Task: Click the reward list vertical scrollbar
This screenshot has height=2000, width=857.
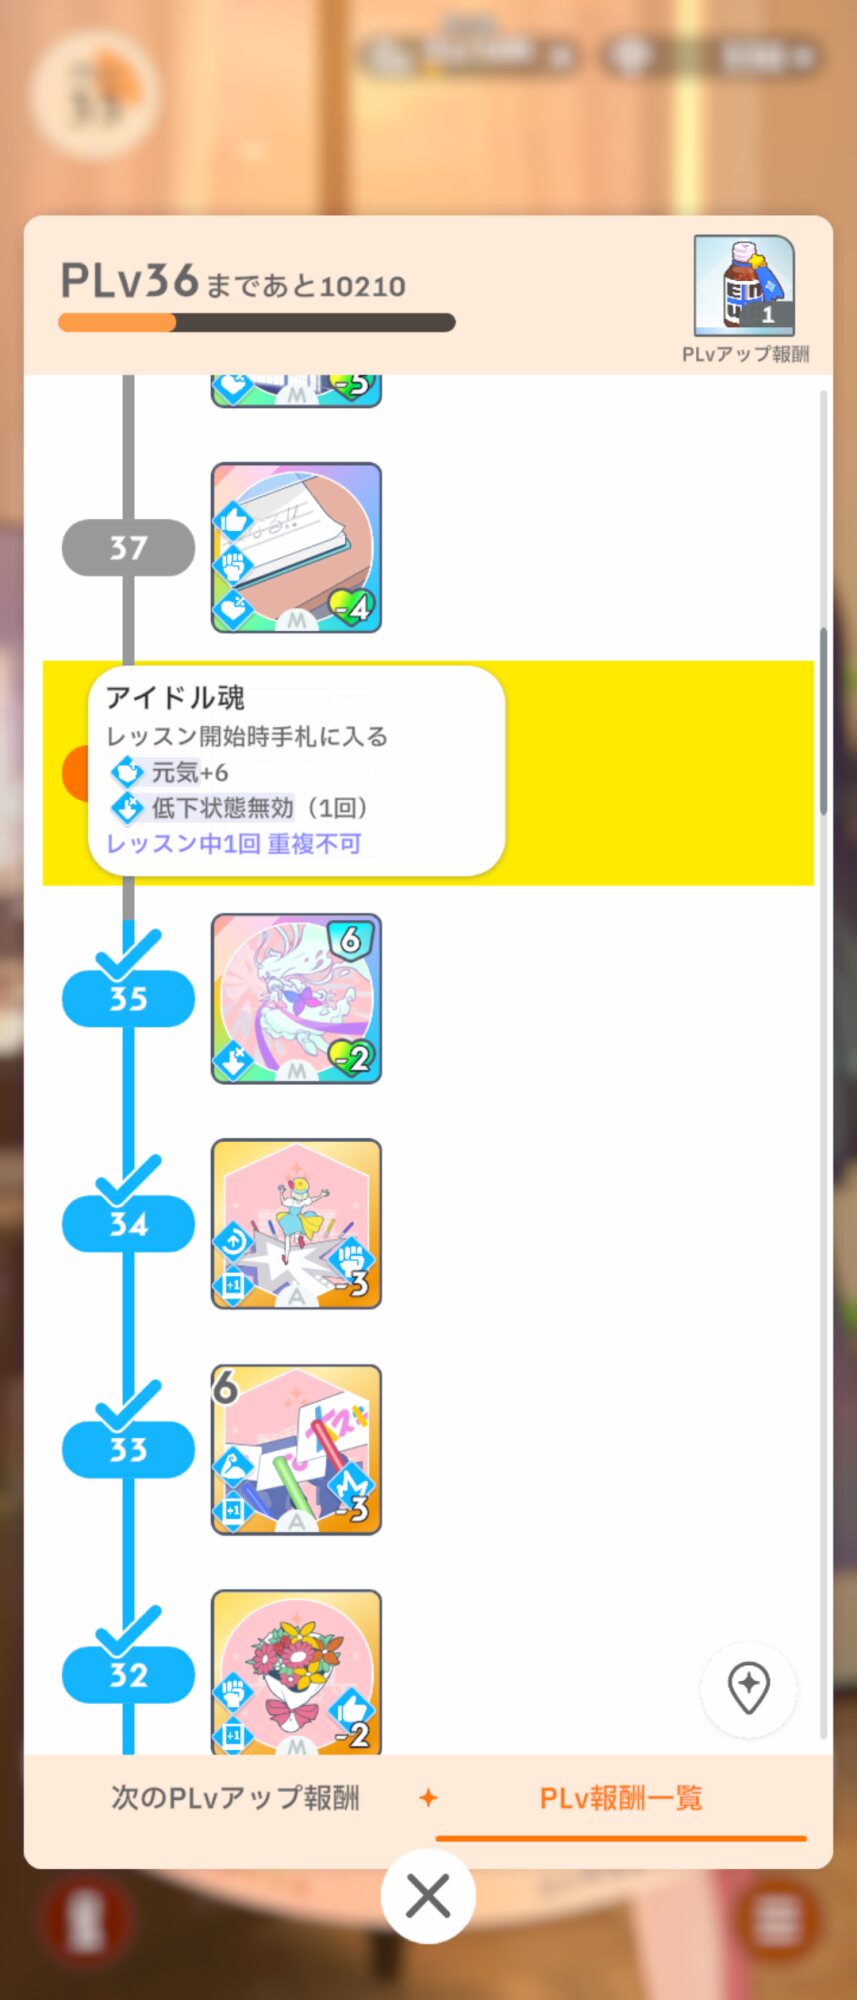Action: pos(823,720)
